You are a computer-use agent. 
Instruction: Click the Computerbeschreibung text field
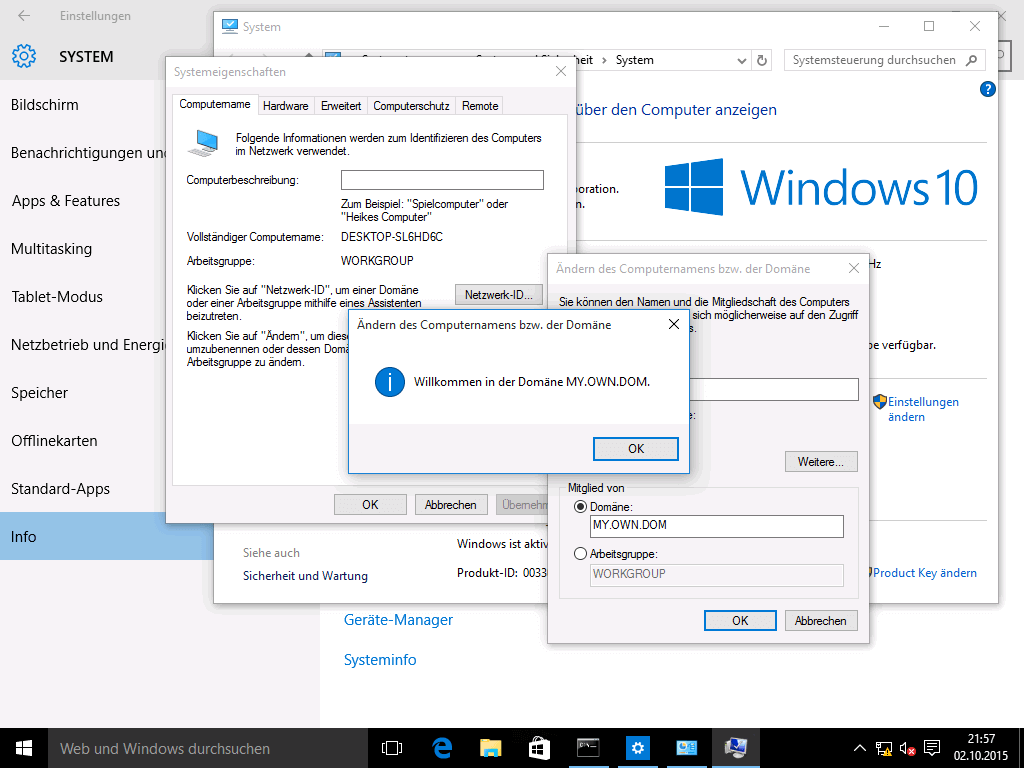click(442, 180)
